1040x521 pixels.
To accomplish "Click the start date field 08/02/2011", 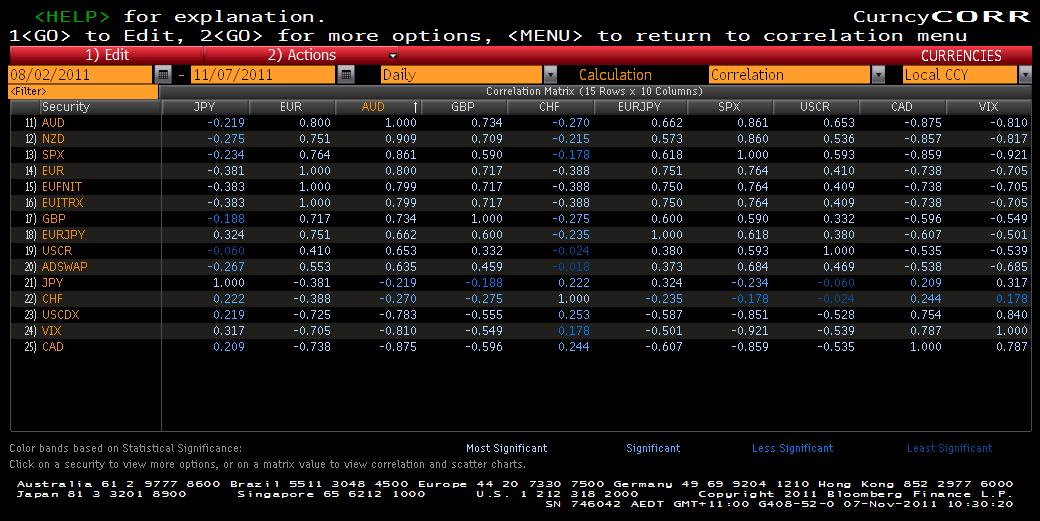I will pyautogui.click(x=80, y=75).
